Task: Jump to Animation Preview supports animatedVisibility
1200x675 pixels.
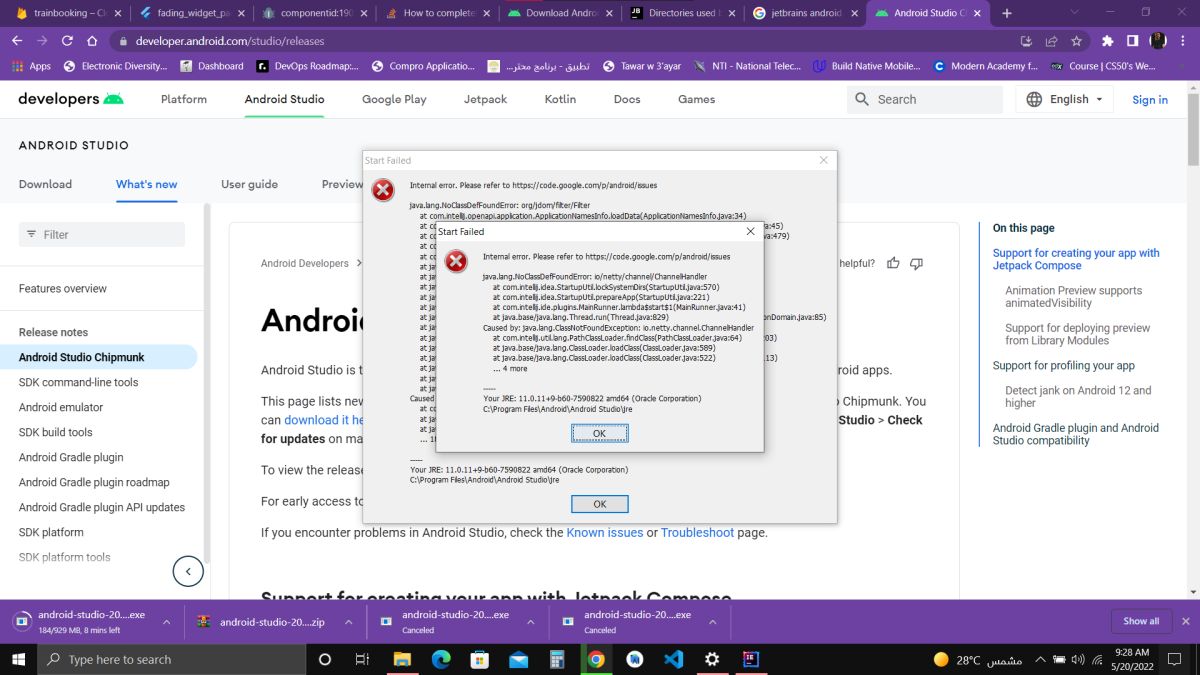Action: [x=1074, y=297]
